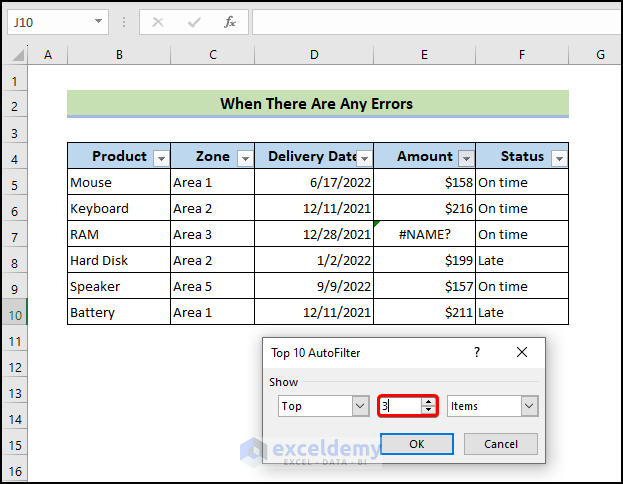The width and height of the screenshot is (623, 484).
Task: Click the Insert Function fx icon
Action: pyautogui.click(x=229, y=21)
